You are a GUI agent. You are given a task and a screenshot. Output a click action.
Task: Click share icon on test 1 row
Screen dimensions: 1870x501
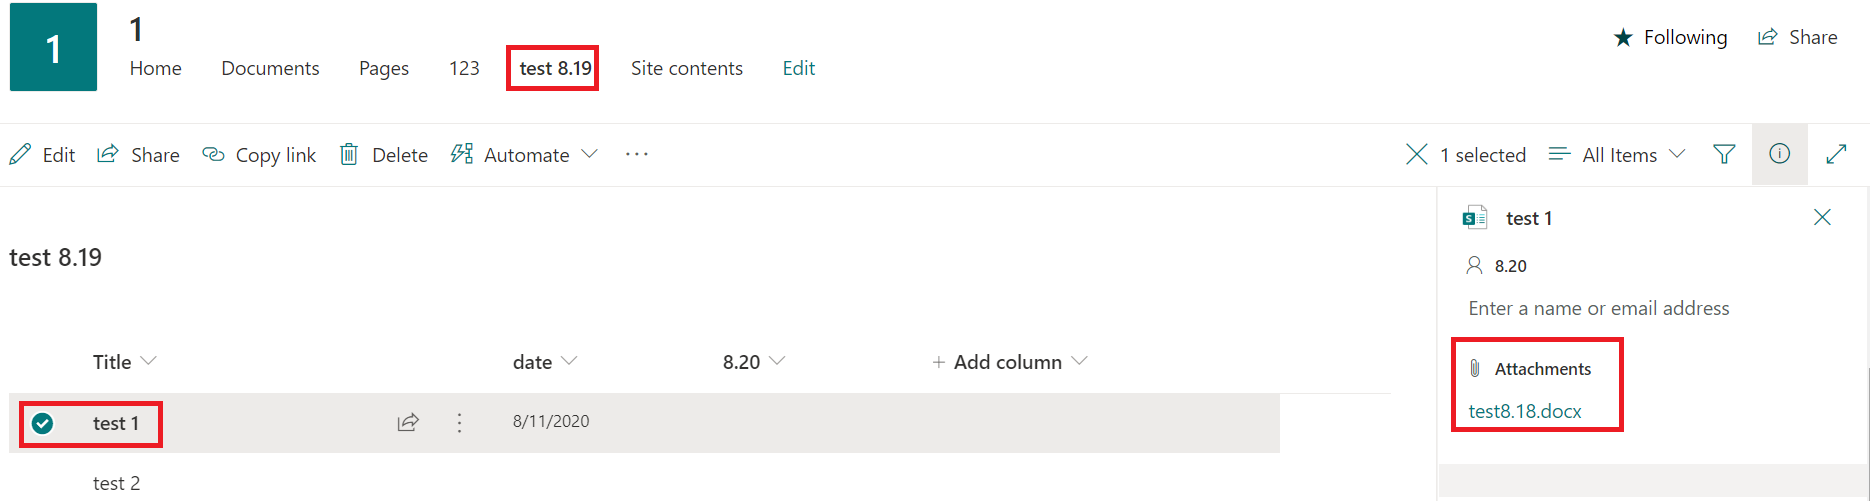click(x=408, y=422)
